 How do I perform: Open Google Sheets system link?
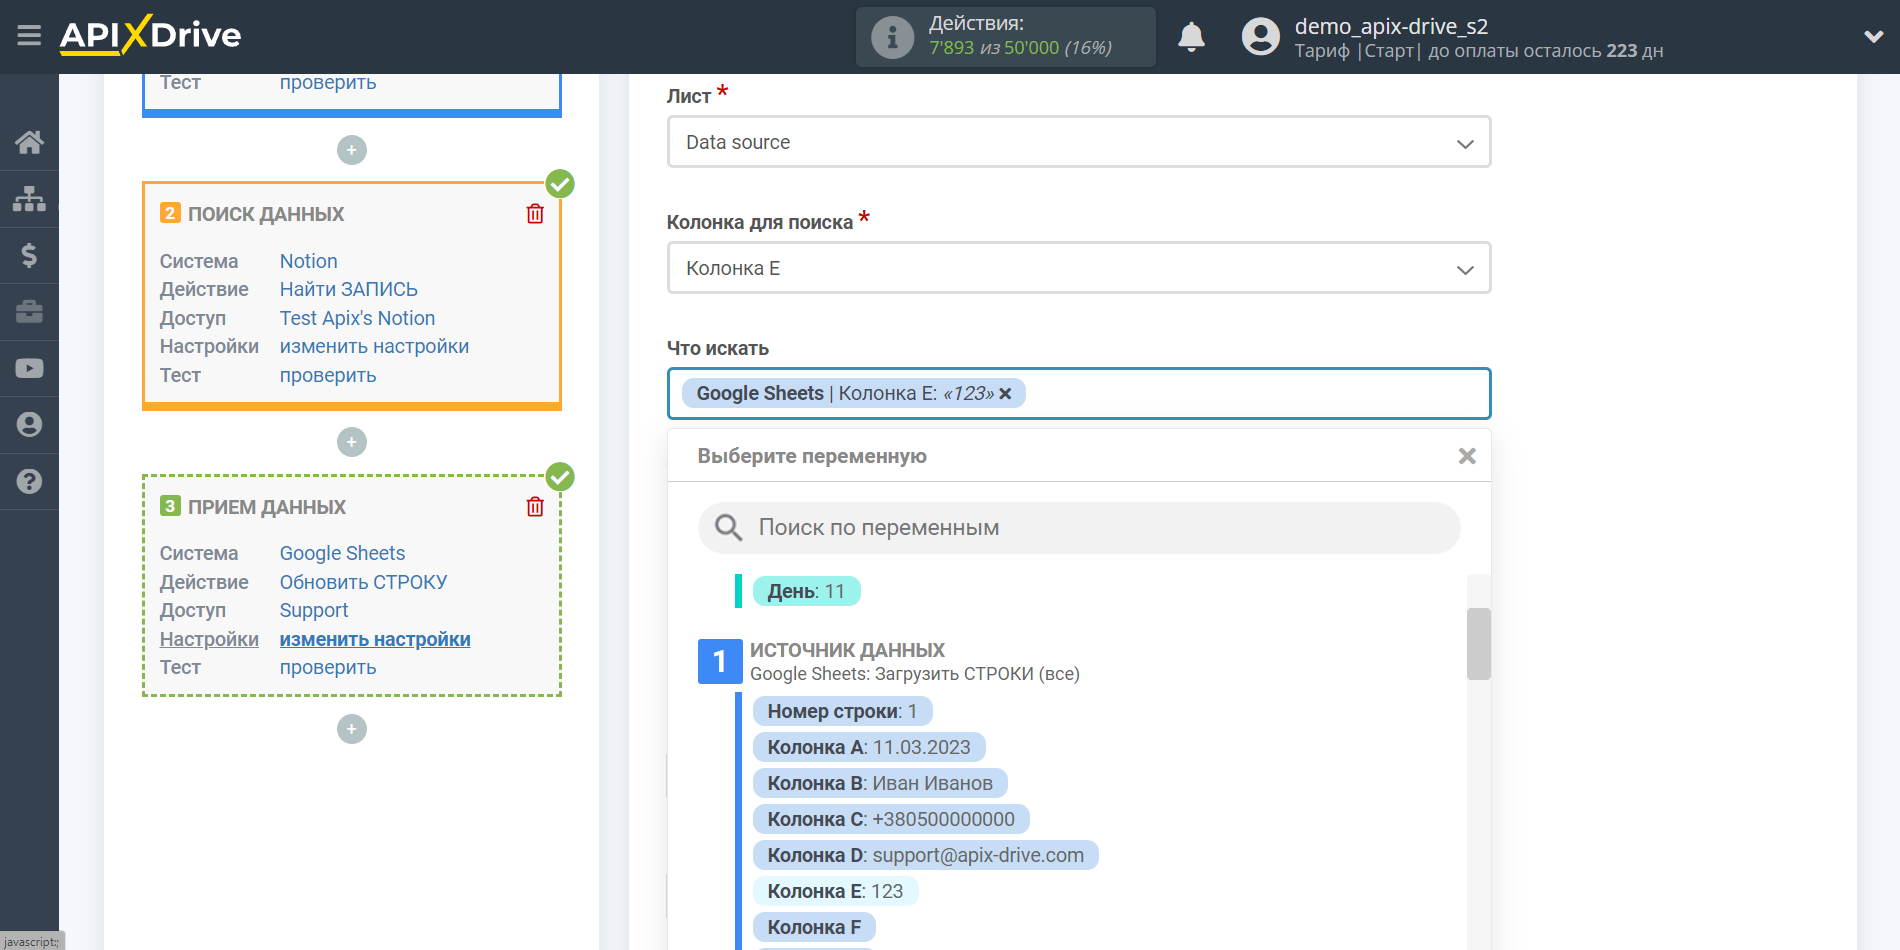click(342, 553)
